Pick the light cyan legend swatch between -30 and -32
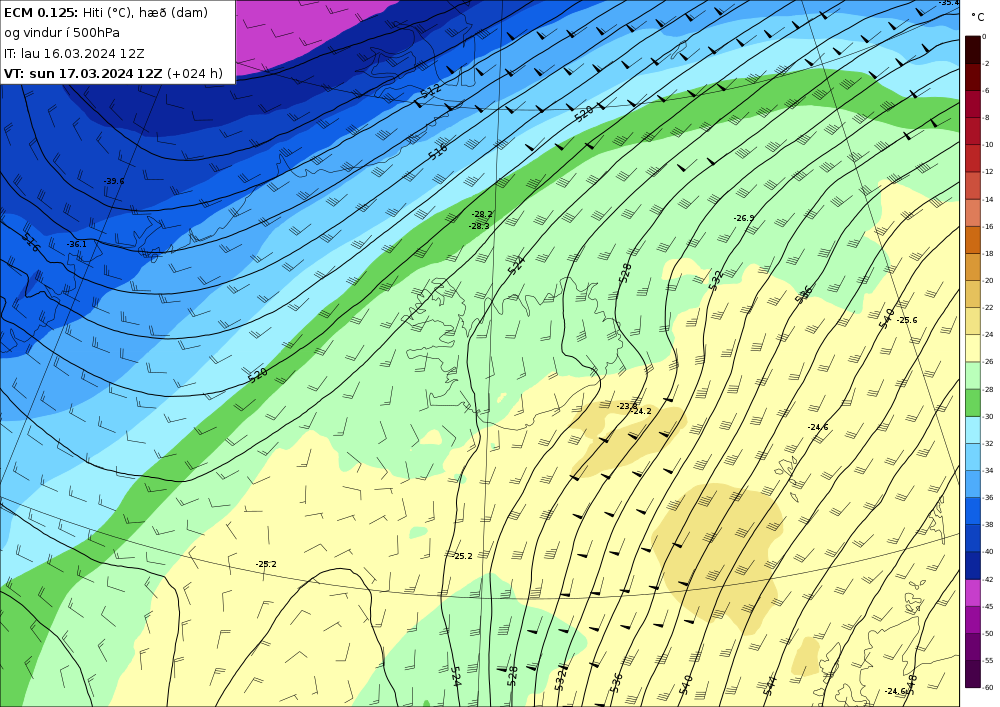The height and width of the screenshot is (707, 1000). (x=973, y=430)
